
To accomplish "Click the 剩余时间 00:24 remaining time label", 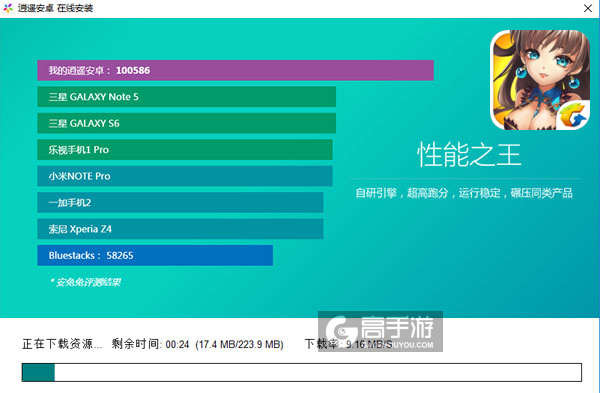I will [x=150, y=344].
